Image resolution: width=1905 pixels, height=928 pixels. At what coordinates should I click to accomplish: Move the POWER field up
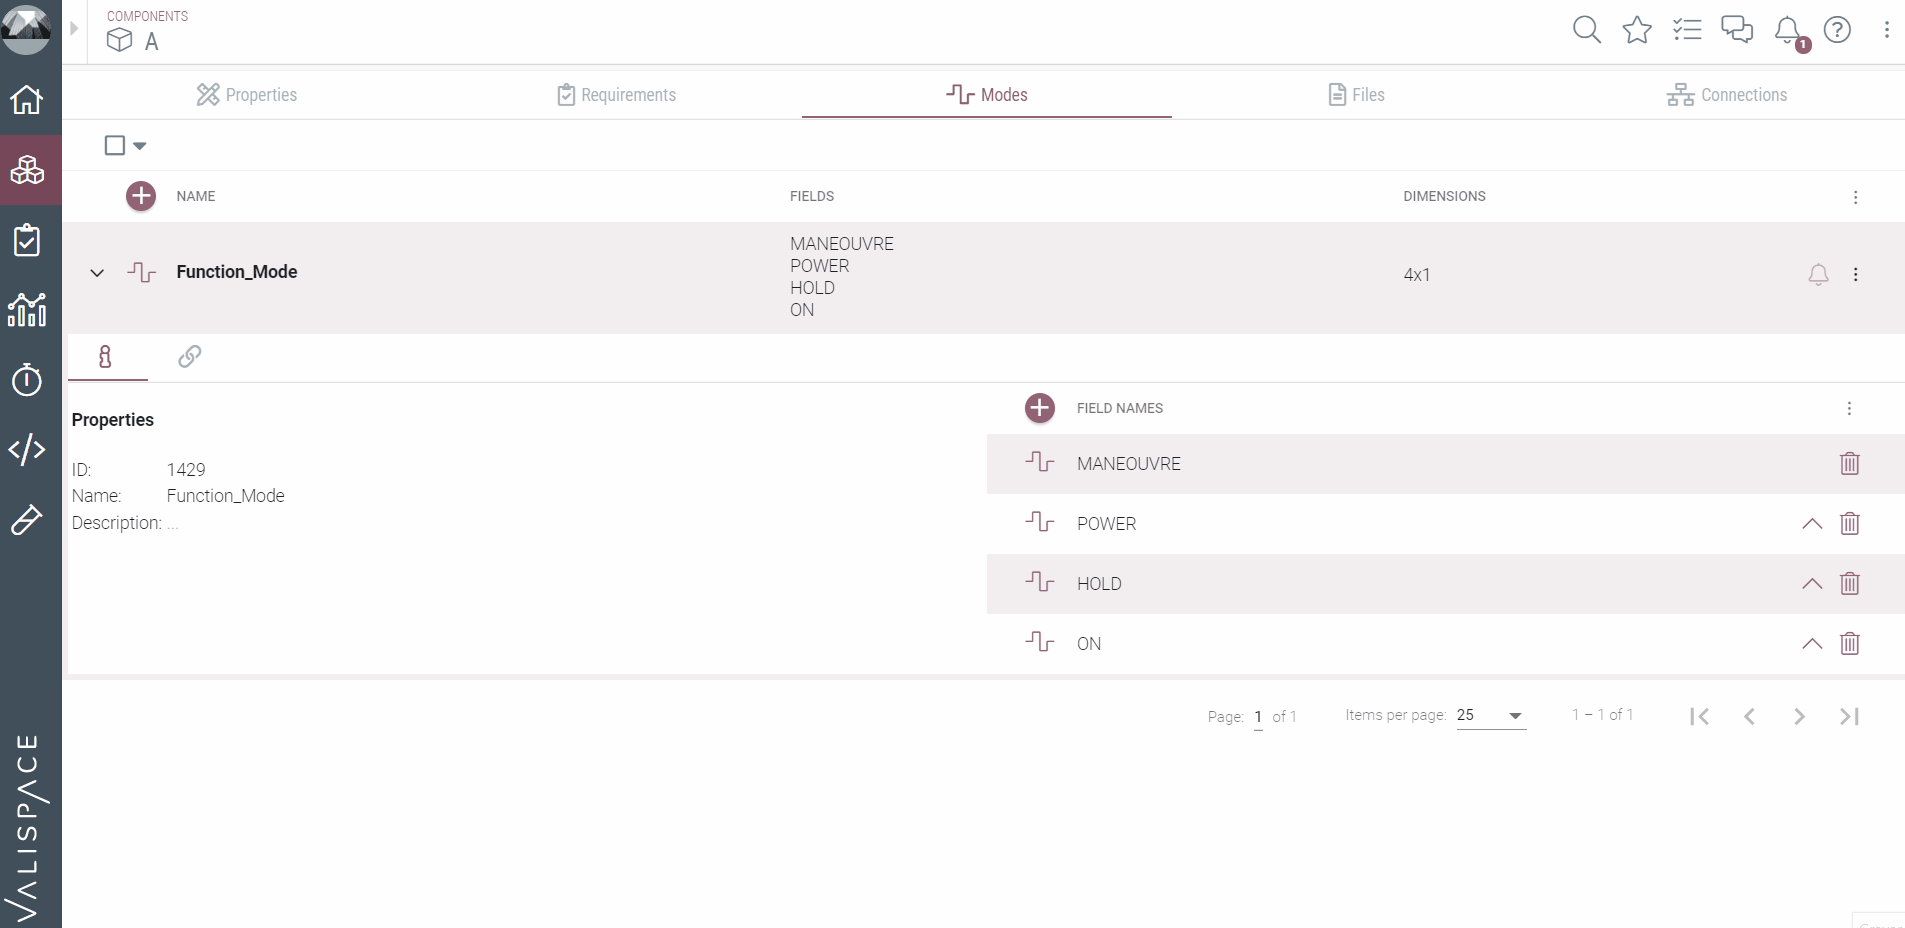coord(1811,524)
